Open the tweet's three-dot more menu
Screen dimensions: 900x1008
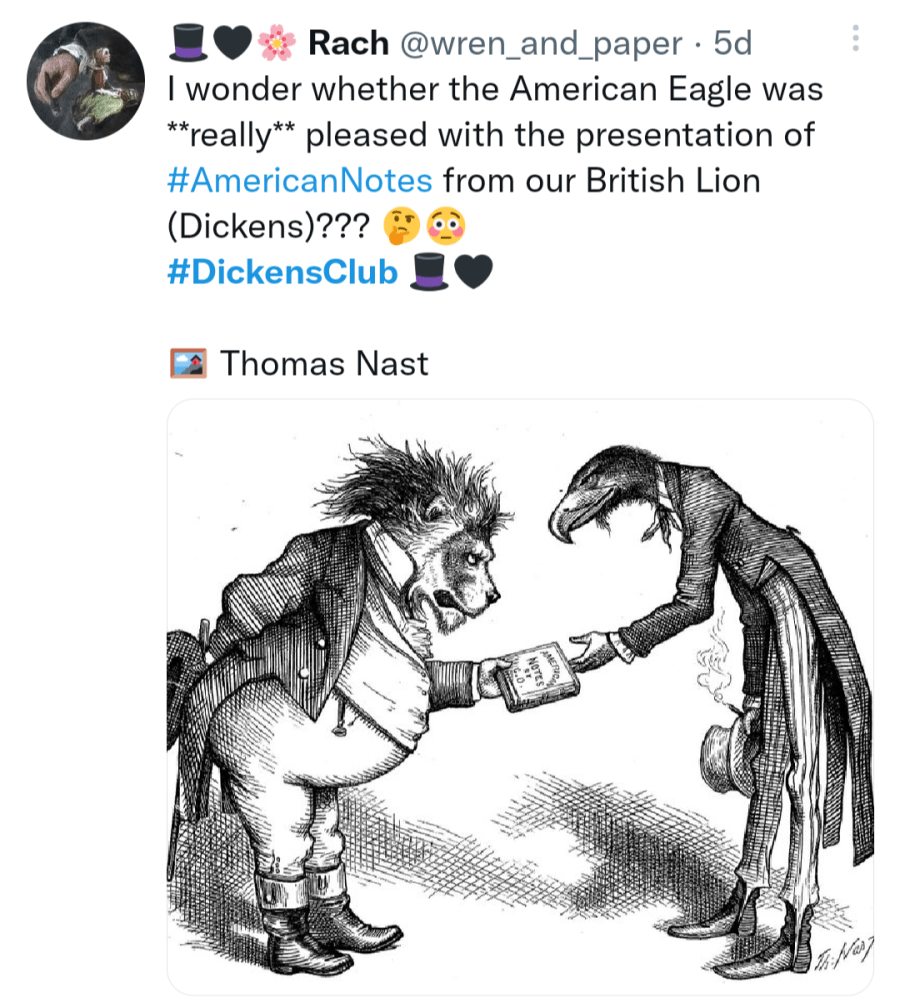[x=855, y=39]
